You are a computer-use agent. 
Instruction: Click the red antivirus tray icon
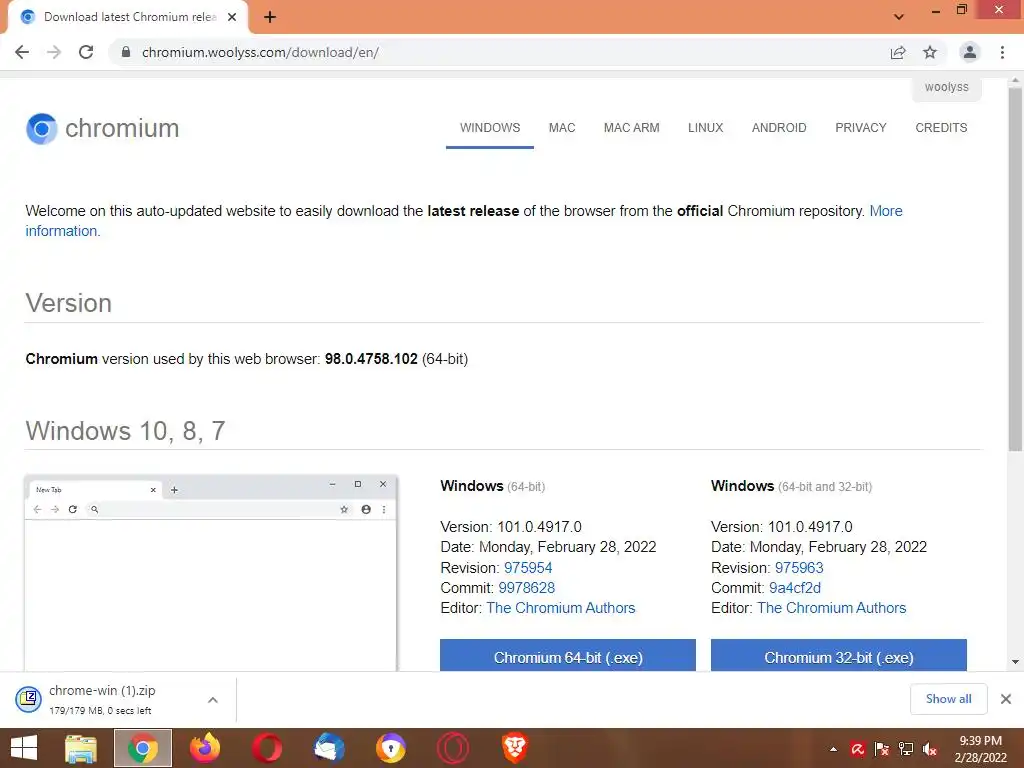click(857, 749)
